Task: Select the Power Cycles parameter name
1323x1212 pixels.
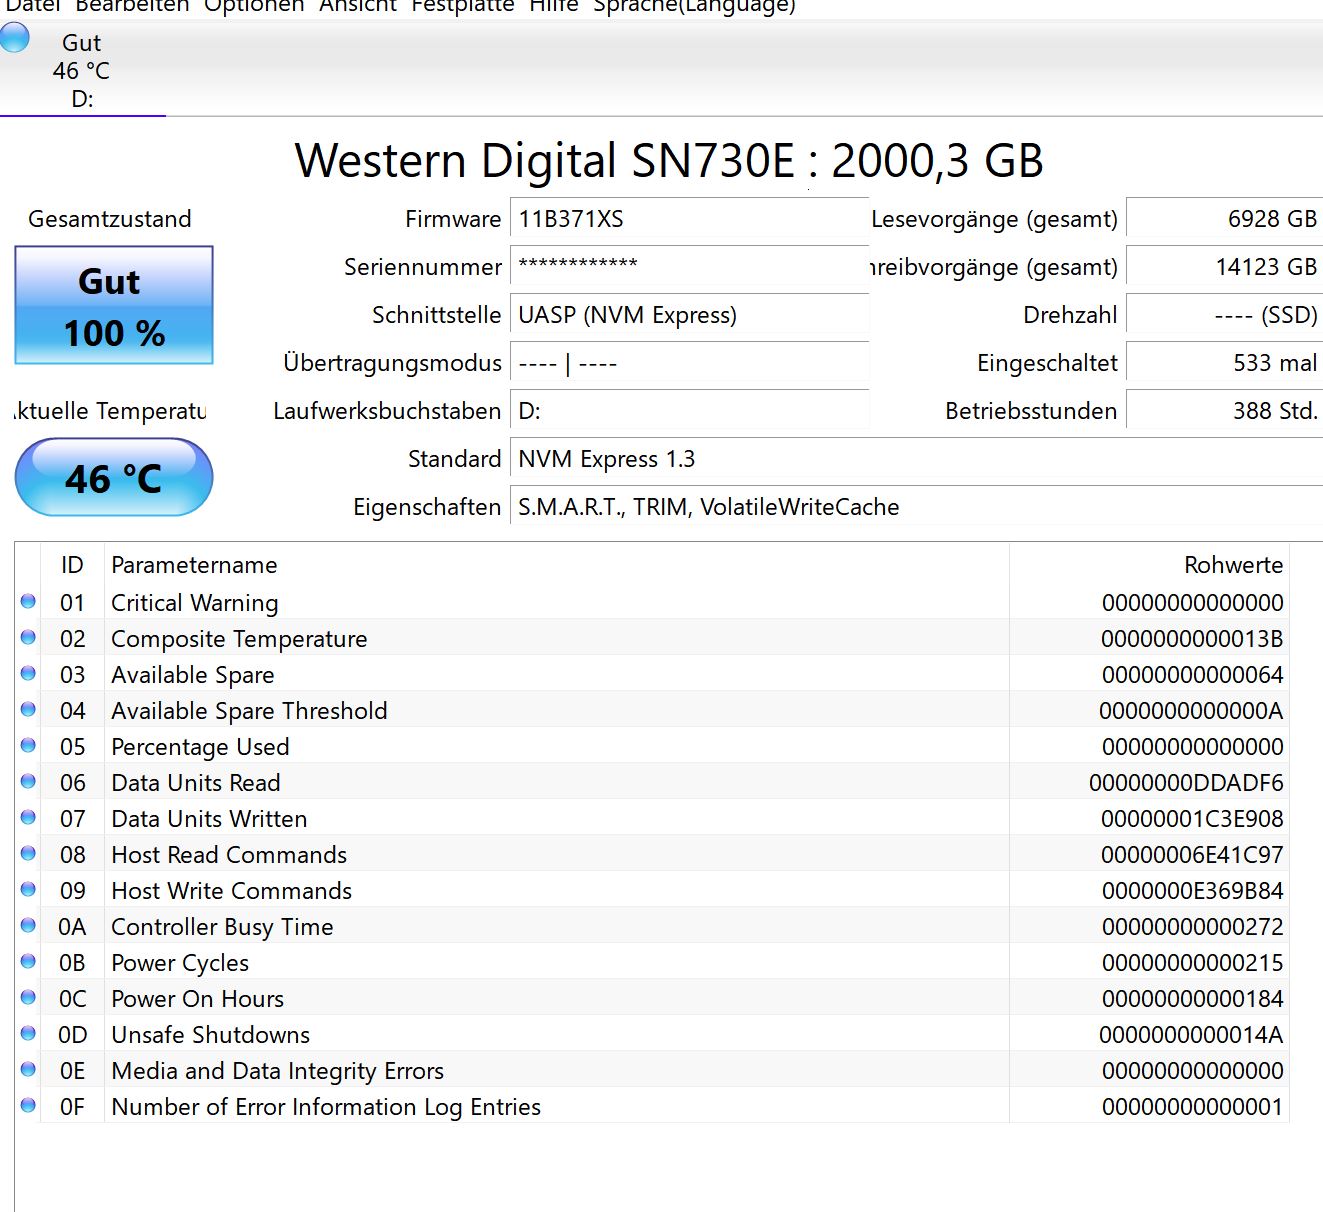Action: (x=180, y=963)
